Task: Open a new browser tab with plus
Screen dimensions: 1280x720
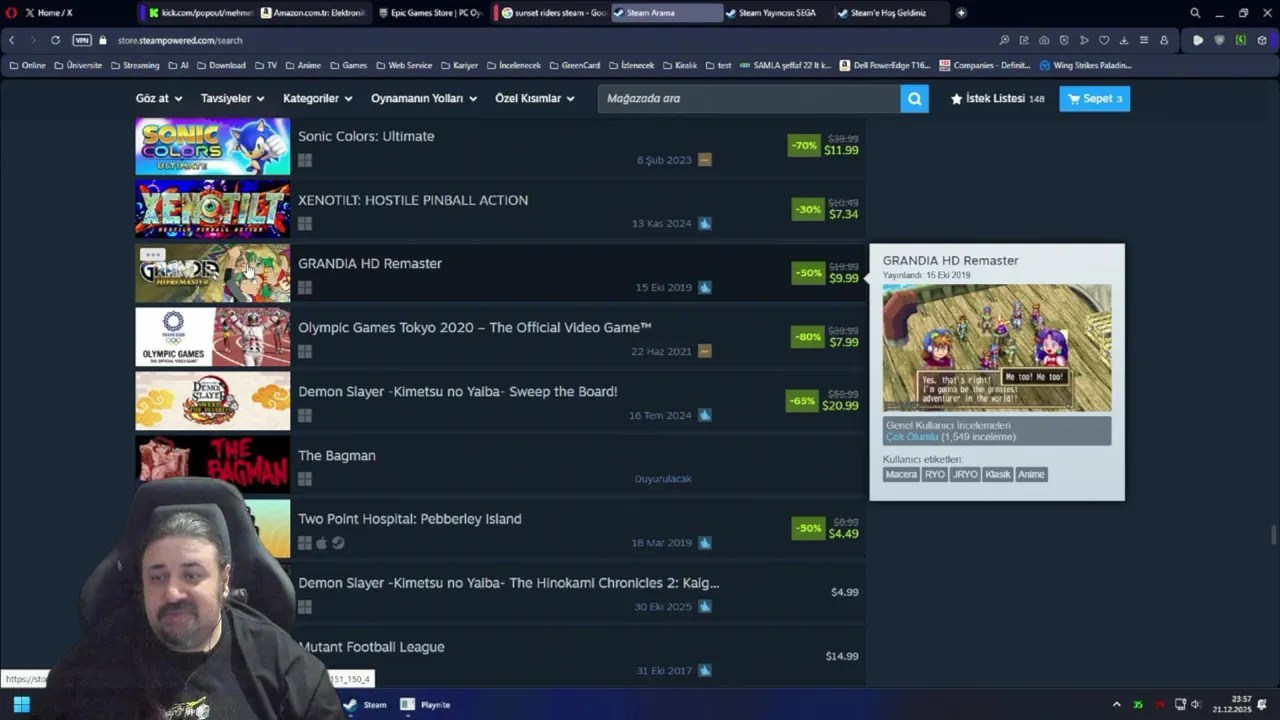Action: point(961,13)
